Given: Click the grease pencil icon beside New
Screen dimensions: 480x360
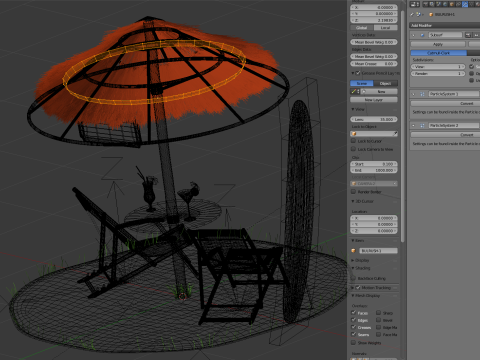Looking at the screenshot, I should 354,91.
